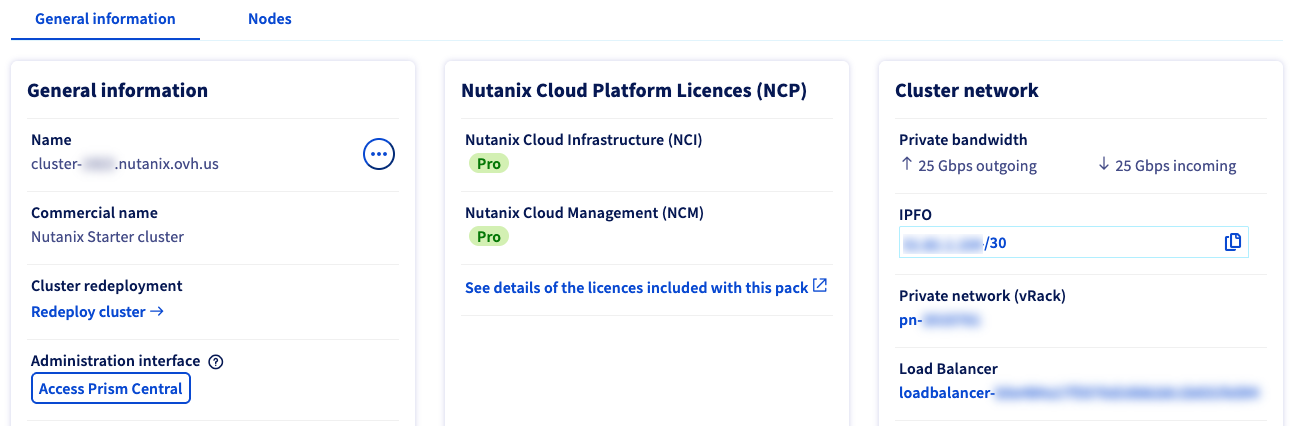Switch to the General information tab
The height and width of the screenshot is (426, 1299).
[x=105, y=19]
